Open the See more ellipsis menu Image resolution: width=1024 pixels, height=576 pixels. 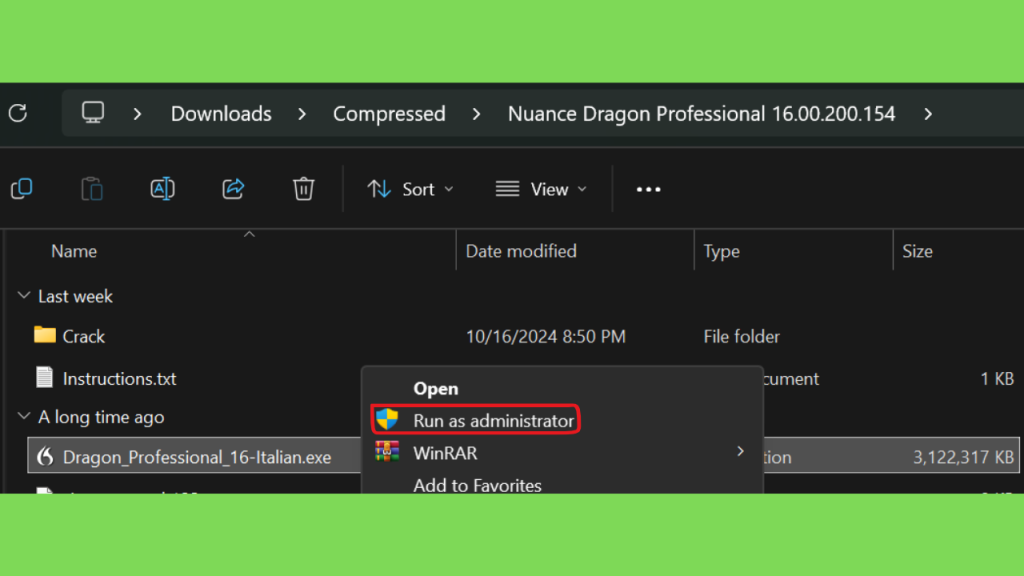point(648,189)
